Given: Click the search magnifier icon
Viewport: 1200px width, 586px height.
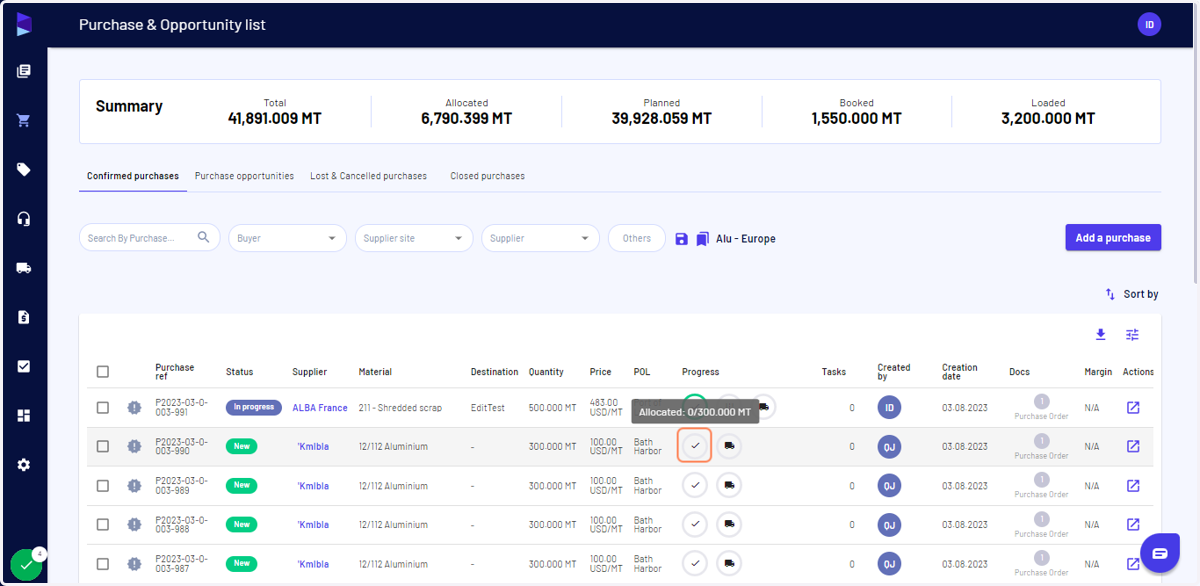Looking at the screenshot, I should click(204, 238).
